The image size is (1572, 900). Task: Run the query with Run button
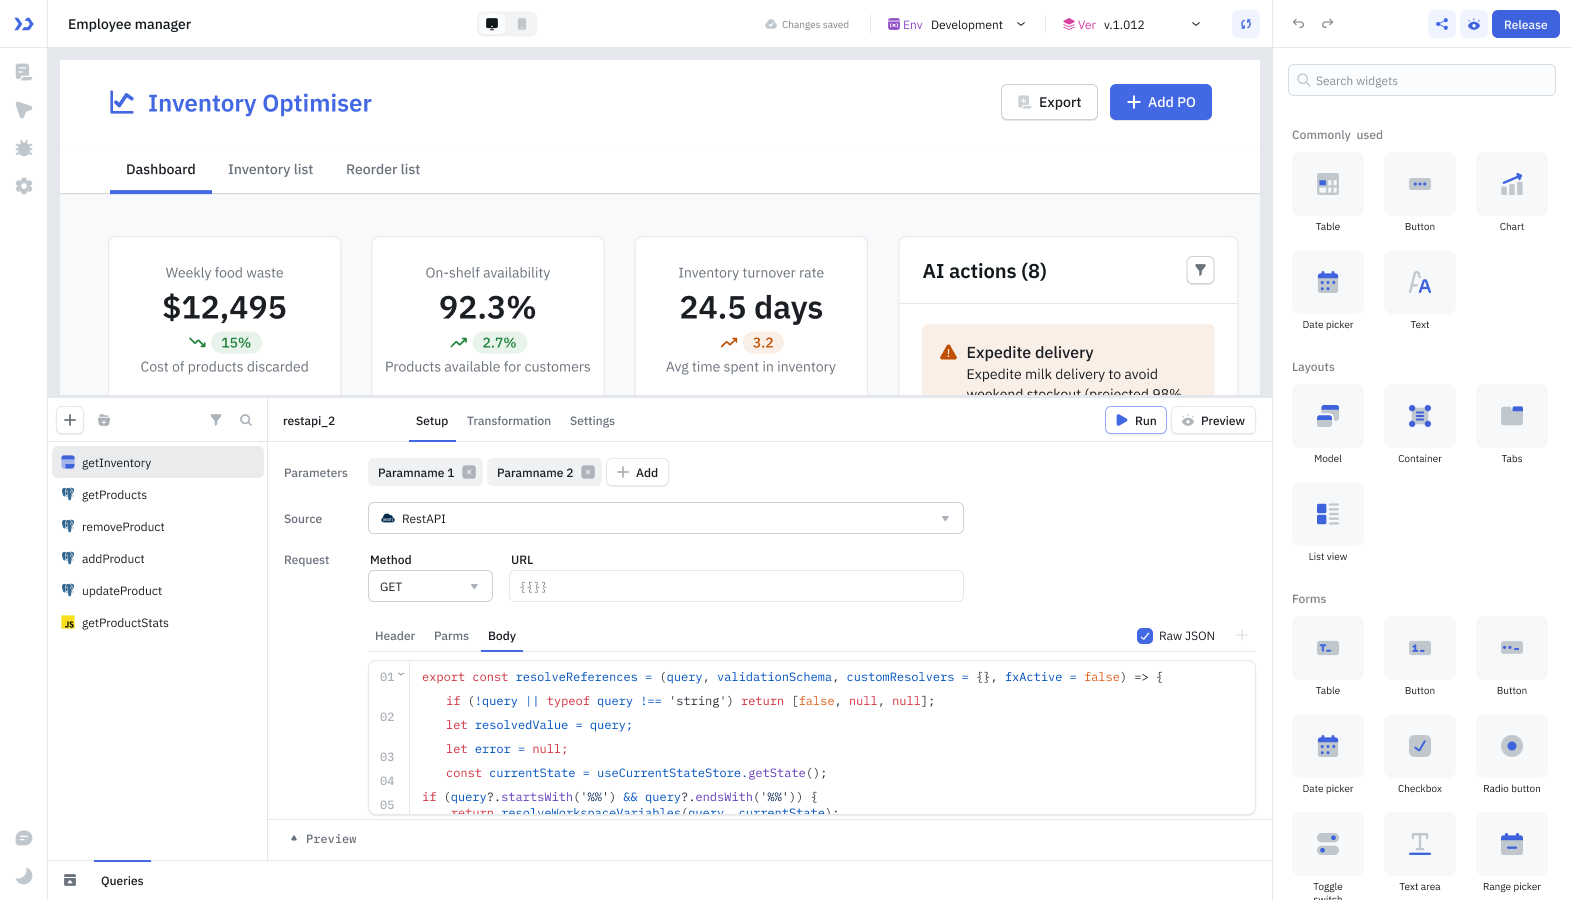point(1136,421)
